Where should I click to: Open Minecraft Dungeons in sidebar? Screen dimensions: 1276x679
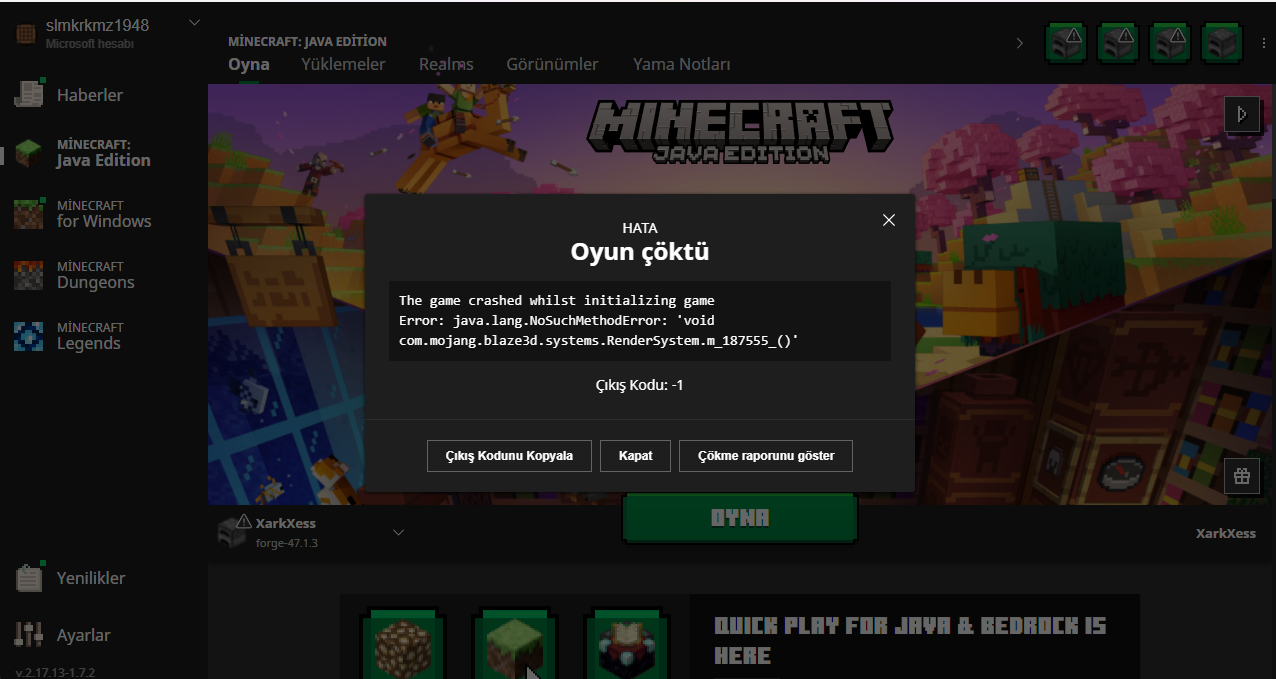point(76,275)
